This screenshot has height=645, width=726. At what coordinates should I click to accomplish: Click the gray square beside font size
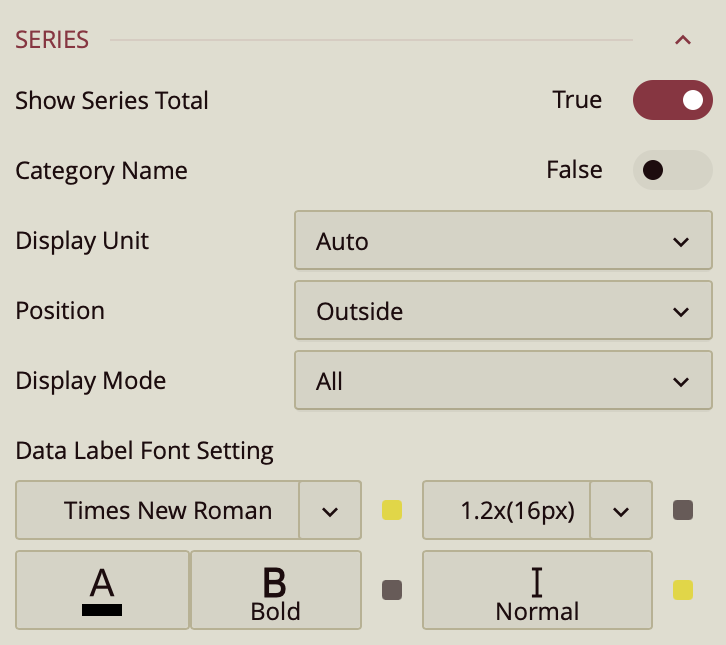click(683, 511)
